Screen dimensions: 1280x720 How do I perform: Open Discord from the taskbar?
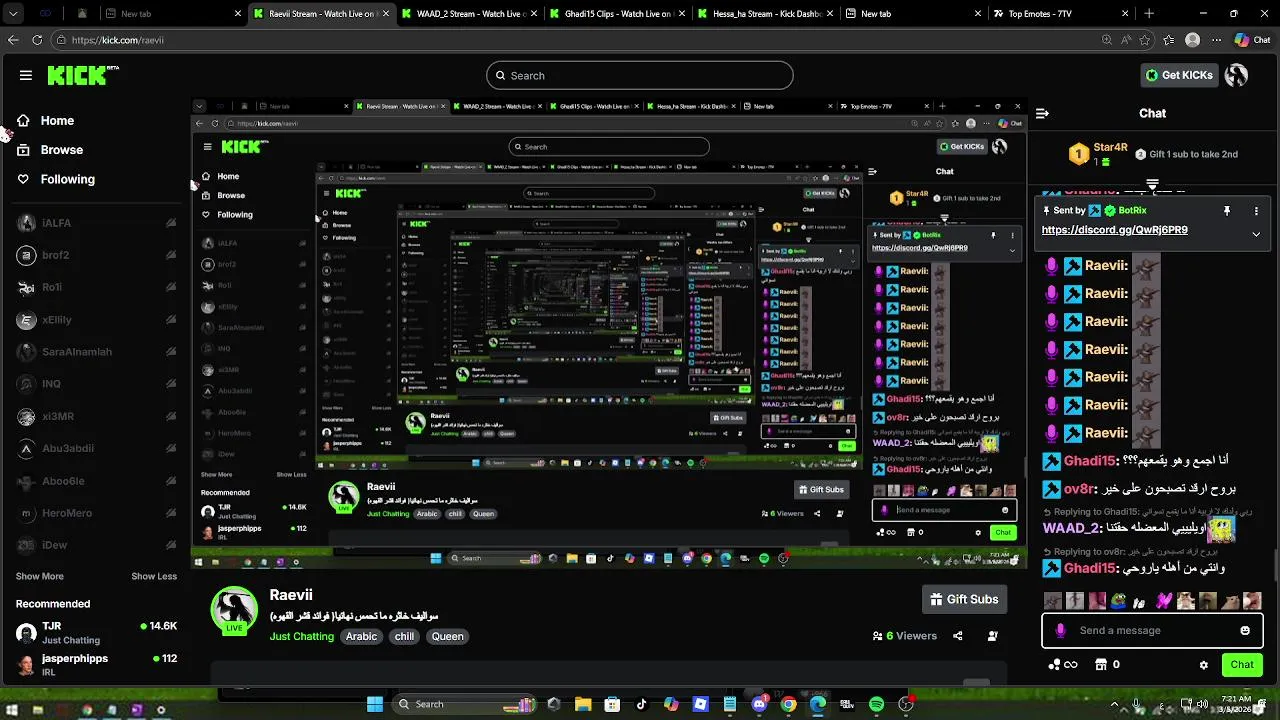click(759, 704)
